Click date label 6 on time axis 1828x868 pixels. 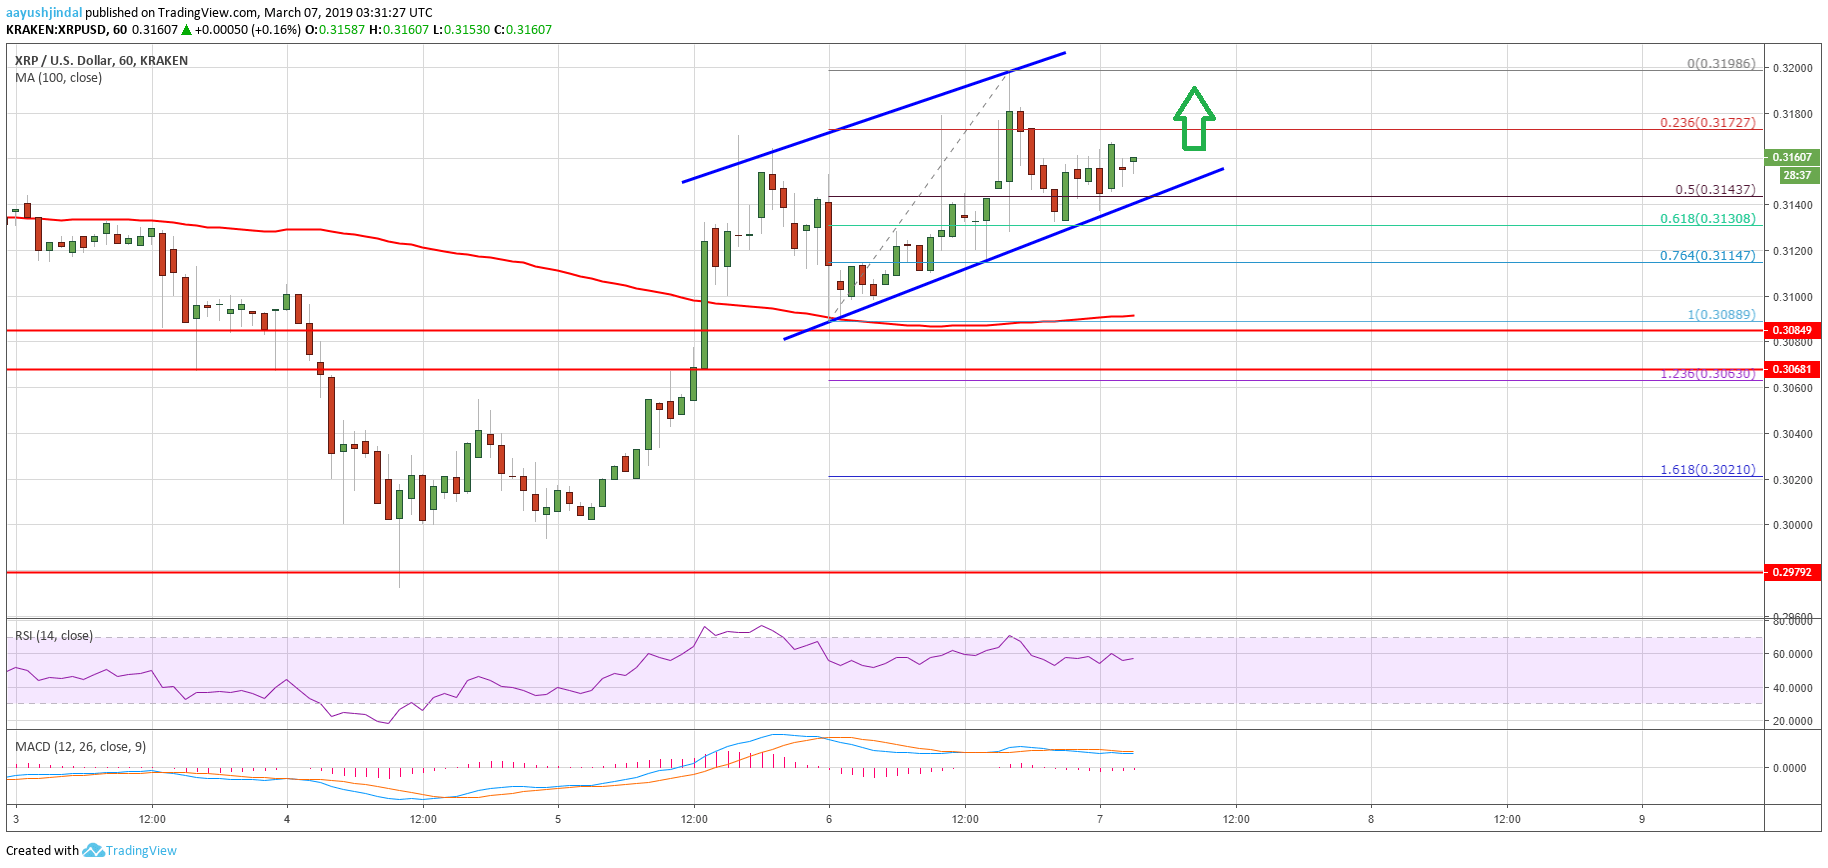[x=829, y=819]
